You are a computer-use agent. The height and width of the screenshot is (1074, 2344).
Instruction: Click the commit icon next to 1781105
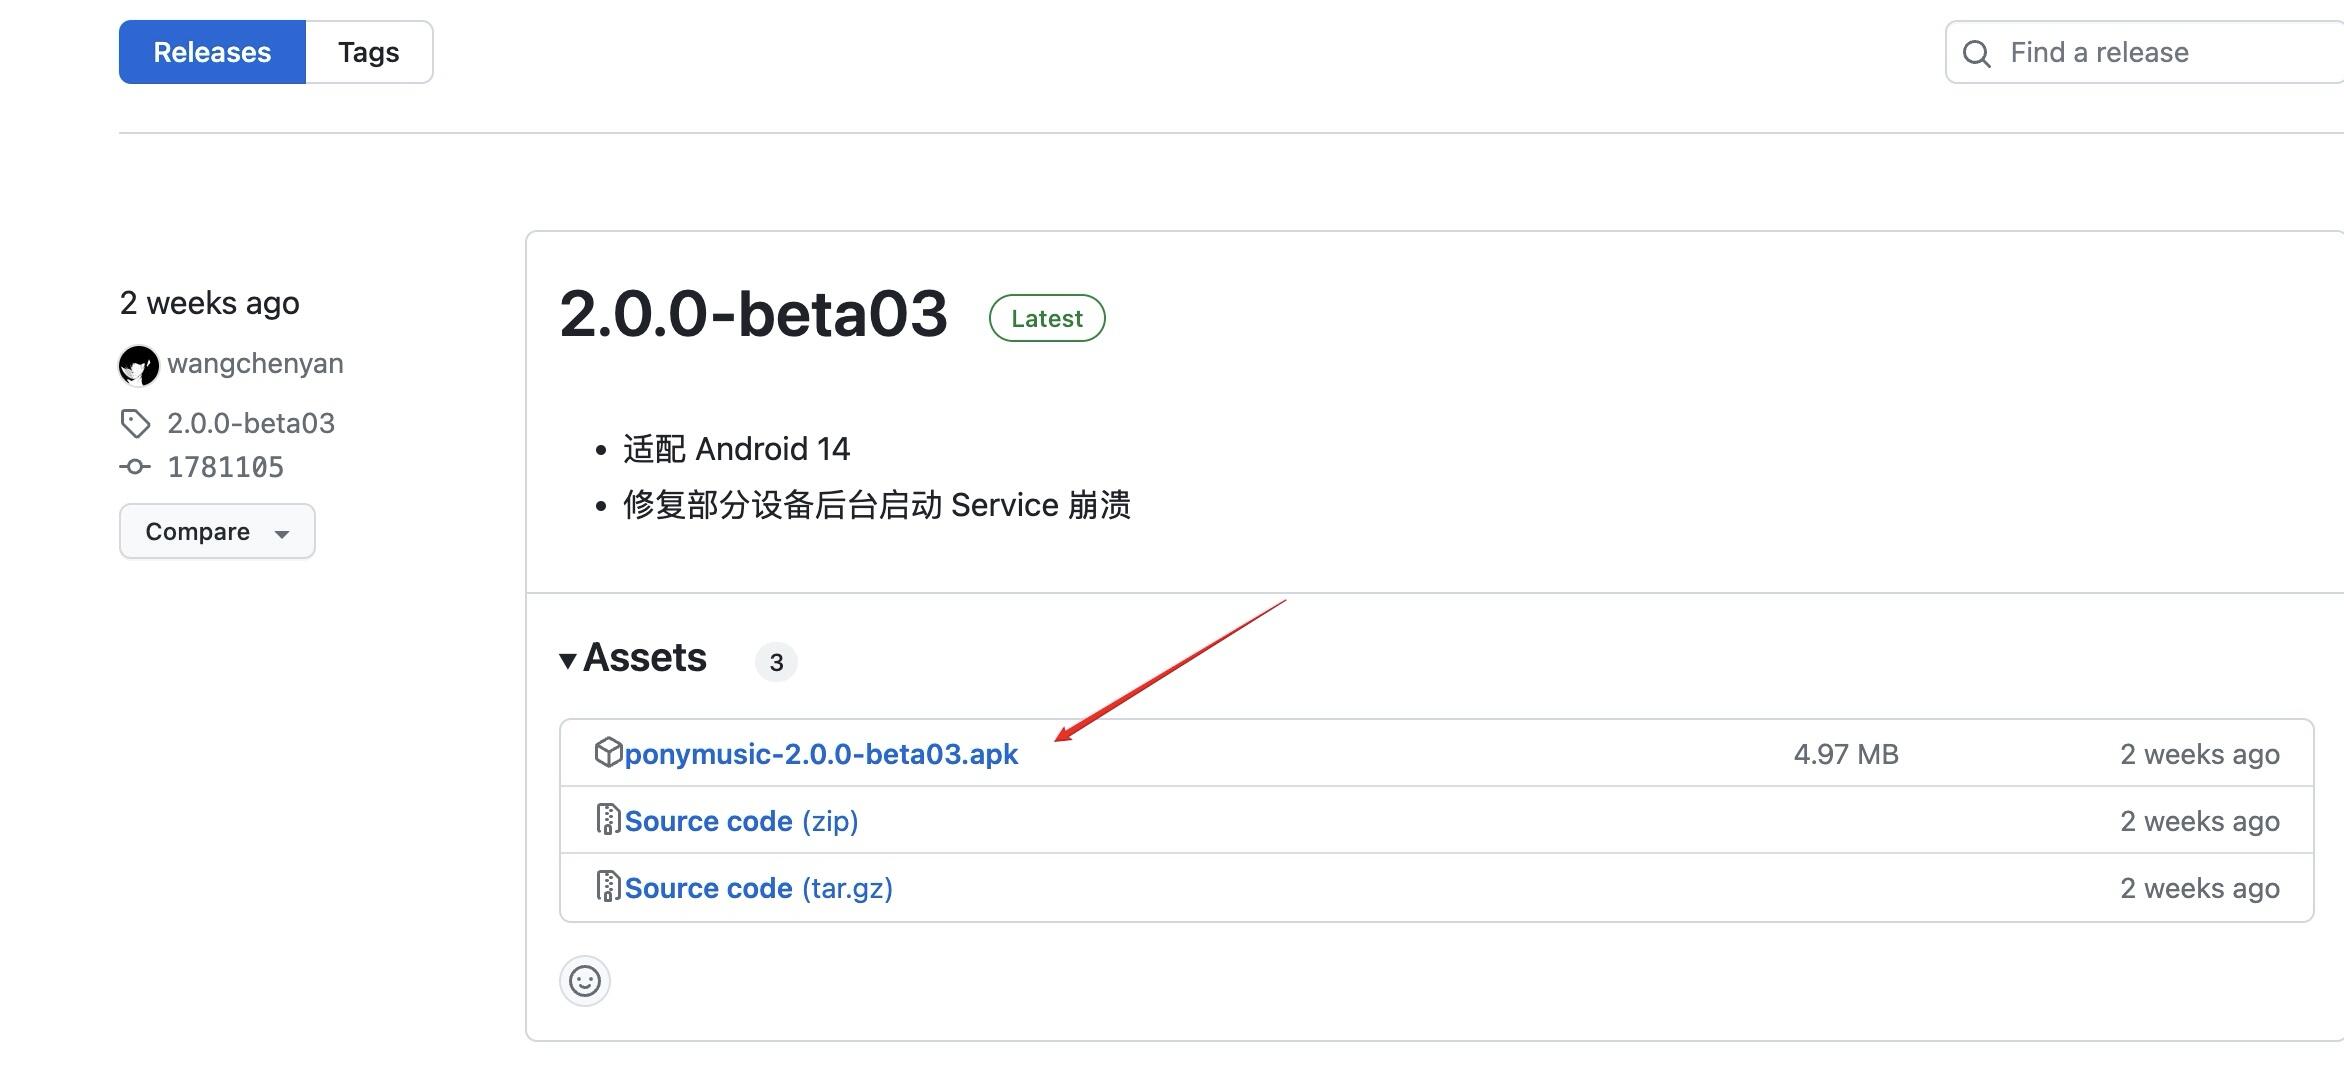click(x=135, y=466)
